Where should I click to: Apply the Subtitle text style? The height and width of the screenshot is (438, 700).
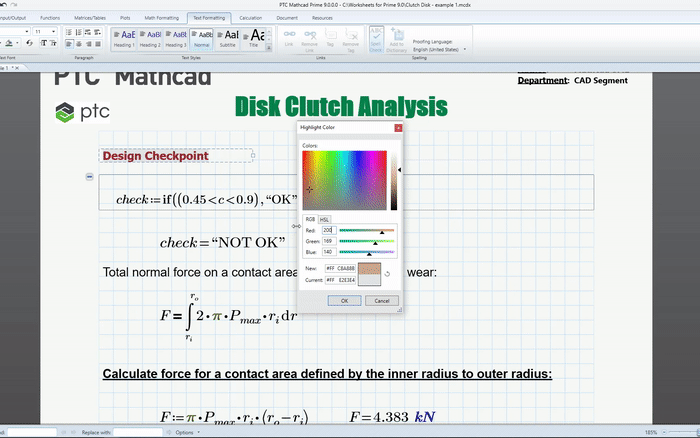pos(228,39)
